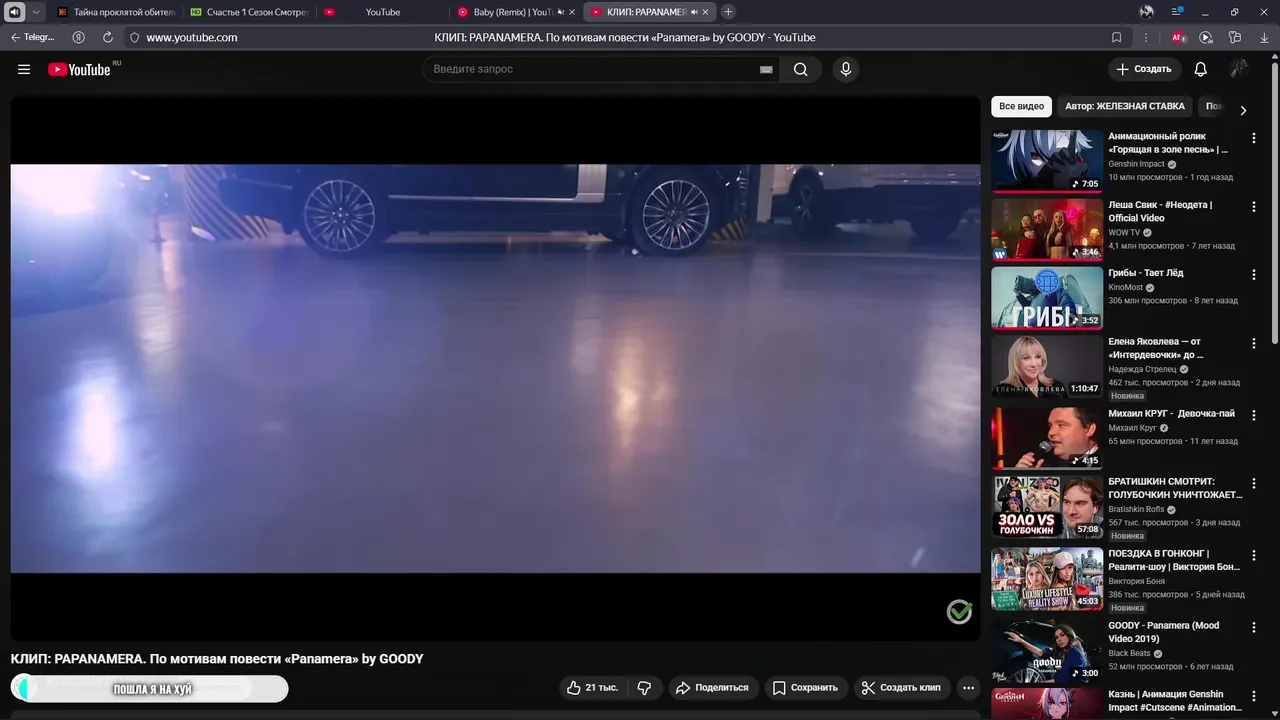Viewport: 1280px width, 720px height.
Task: Dislike the video with thumbs down
Action: coord(644,688)
